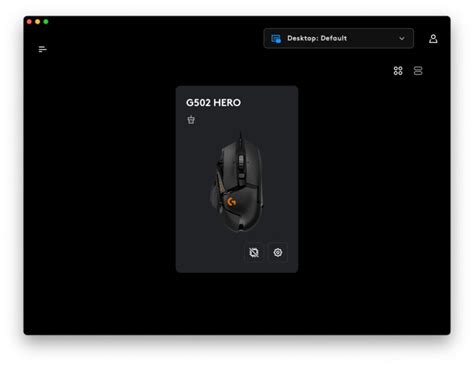Click the user account icon
The width and height of the screenshot is (474, 366).
coord(433,39)
